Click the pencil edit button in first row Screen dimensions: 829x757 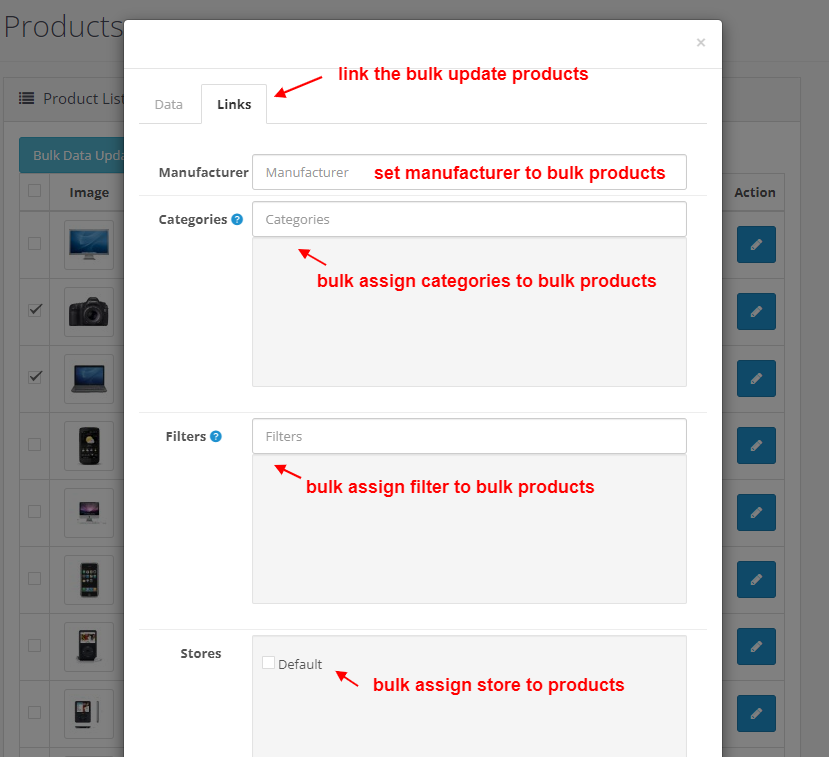[756, 244]
